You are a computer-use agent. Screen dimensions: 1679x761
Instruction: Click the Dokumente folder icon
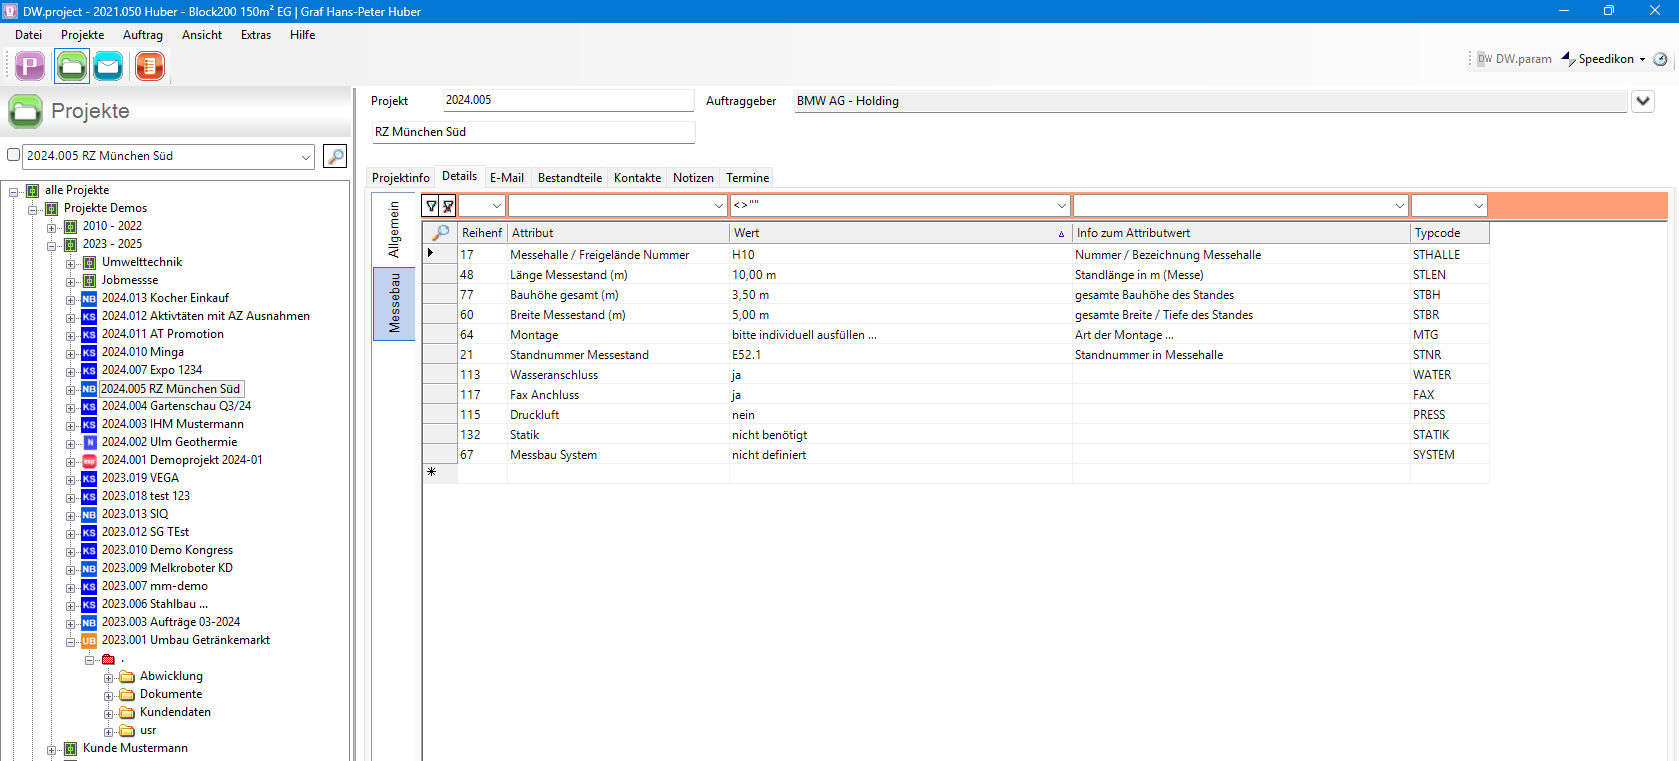click(x=127, y=695)
